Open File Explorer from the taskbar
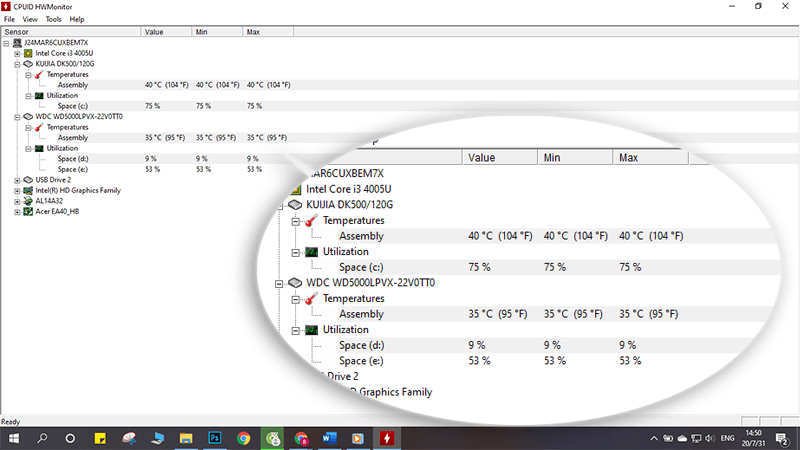Viewport: 800px width, 450px height. tap(186, 438)
